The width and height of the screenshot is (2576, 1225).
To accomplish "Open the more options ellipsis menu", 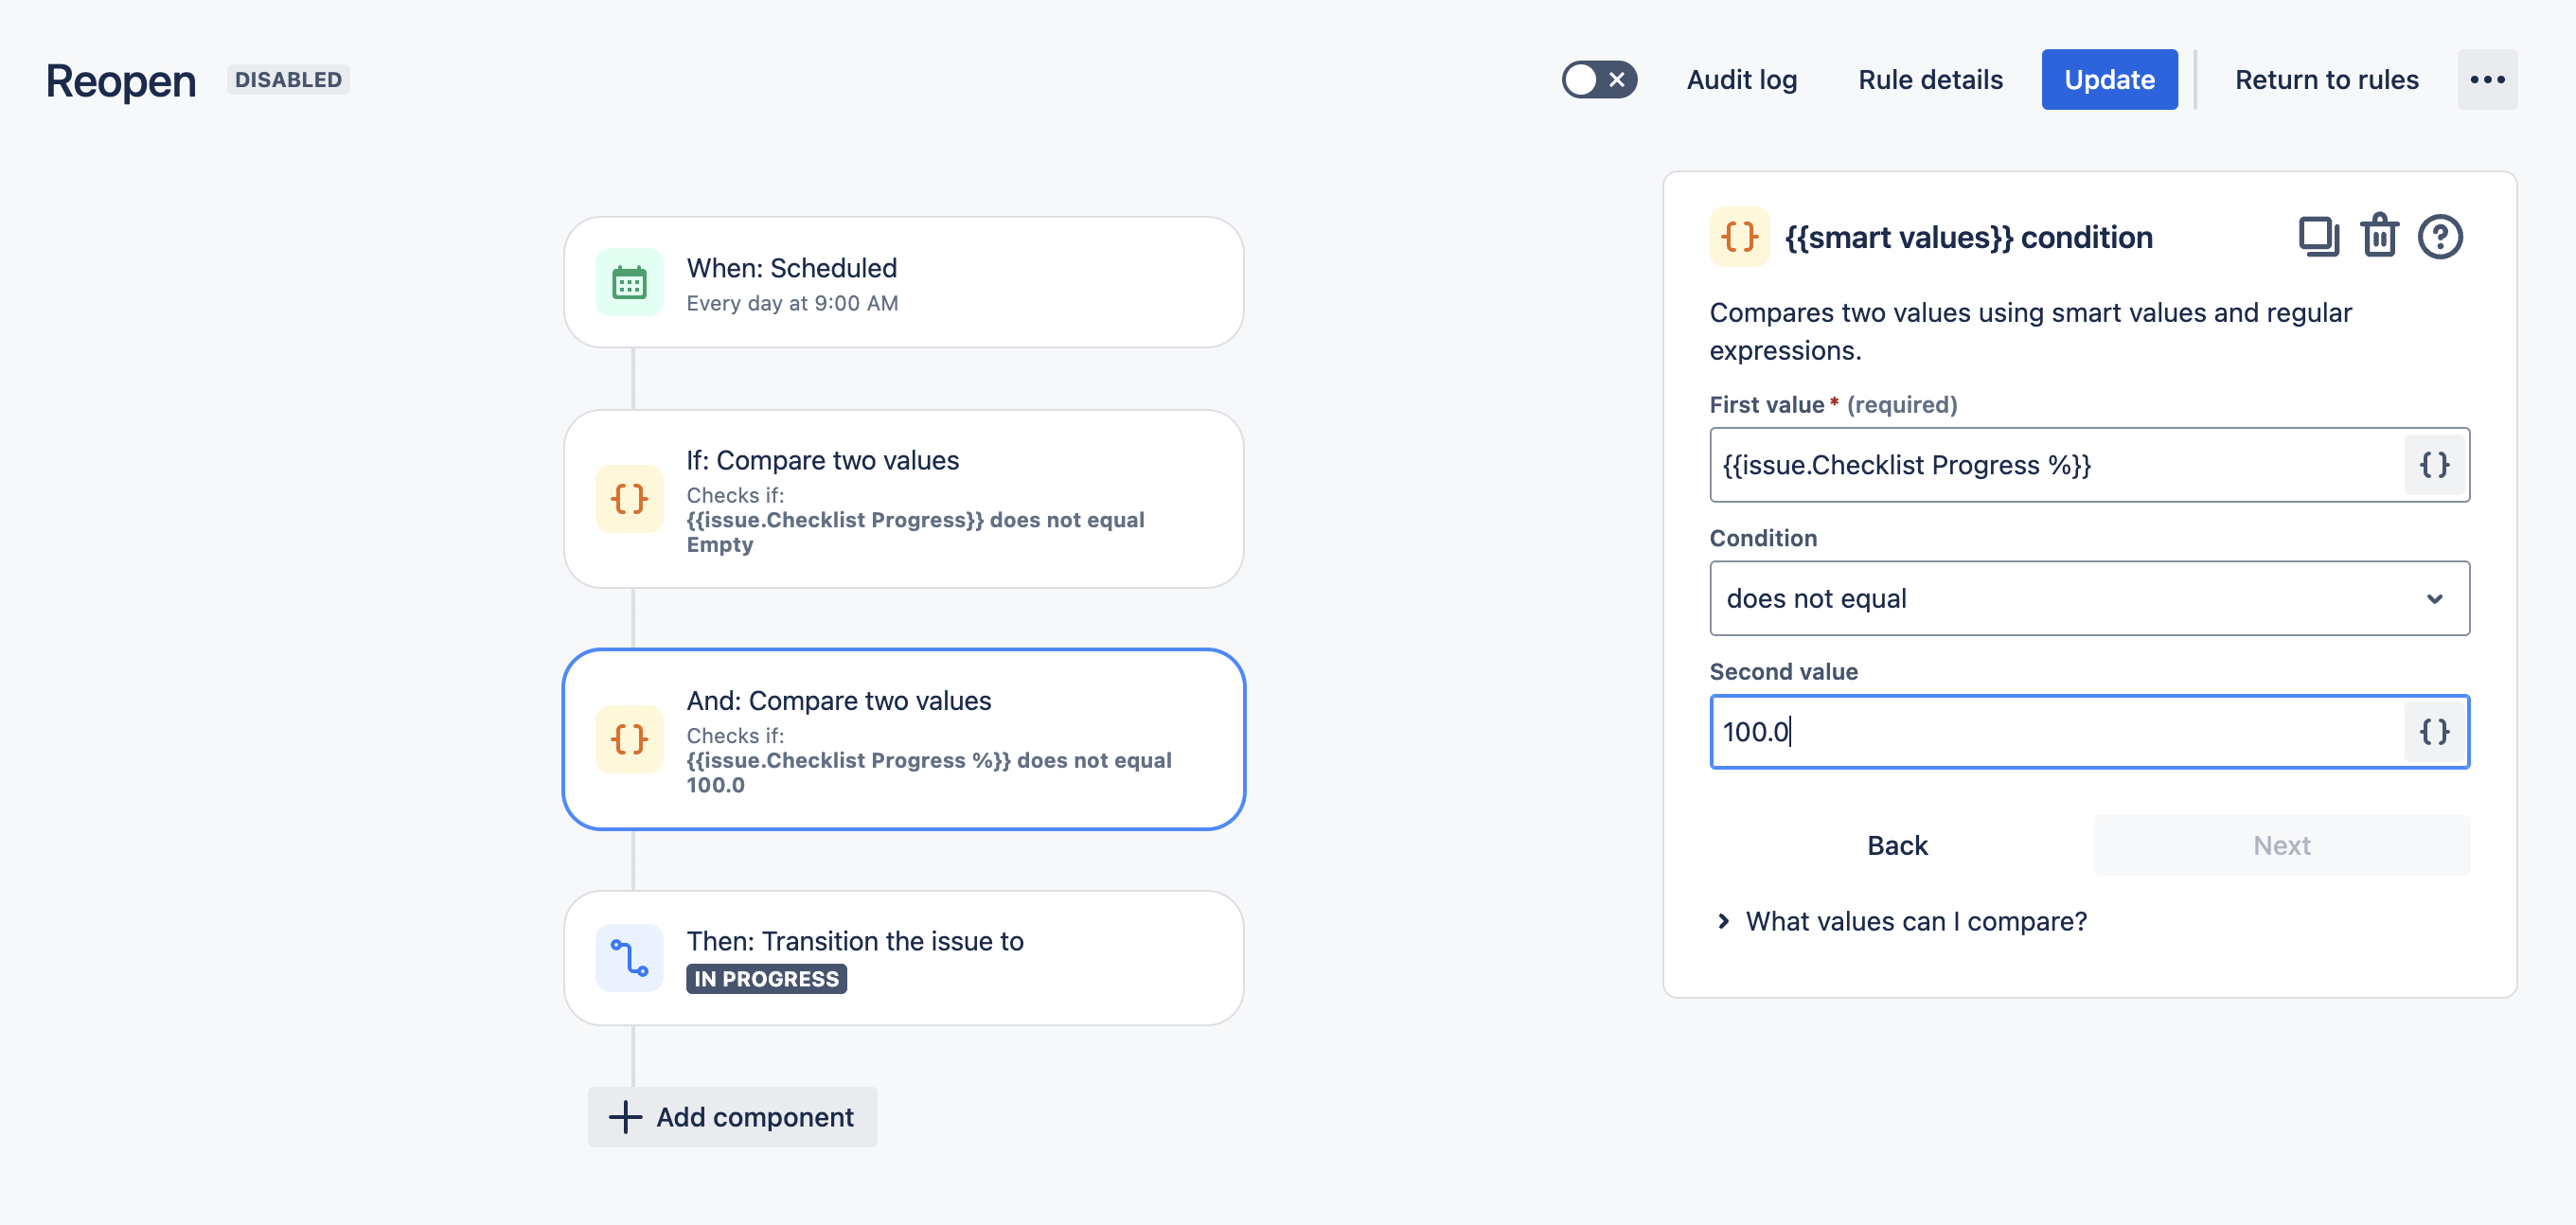I will coord(2487,80).
